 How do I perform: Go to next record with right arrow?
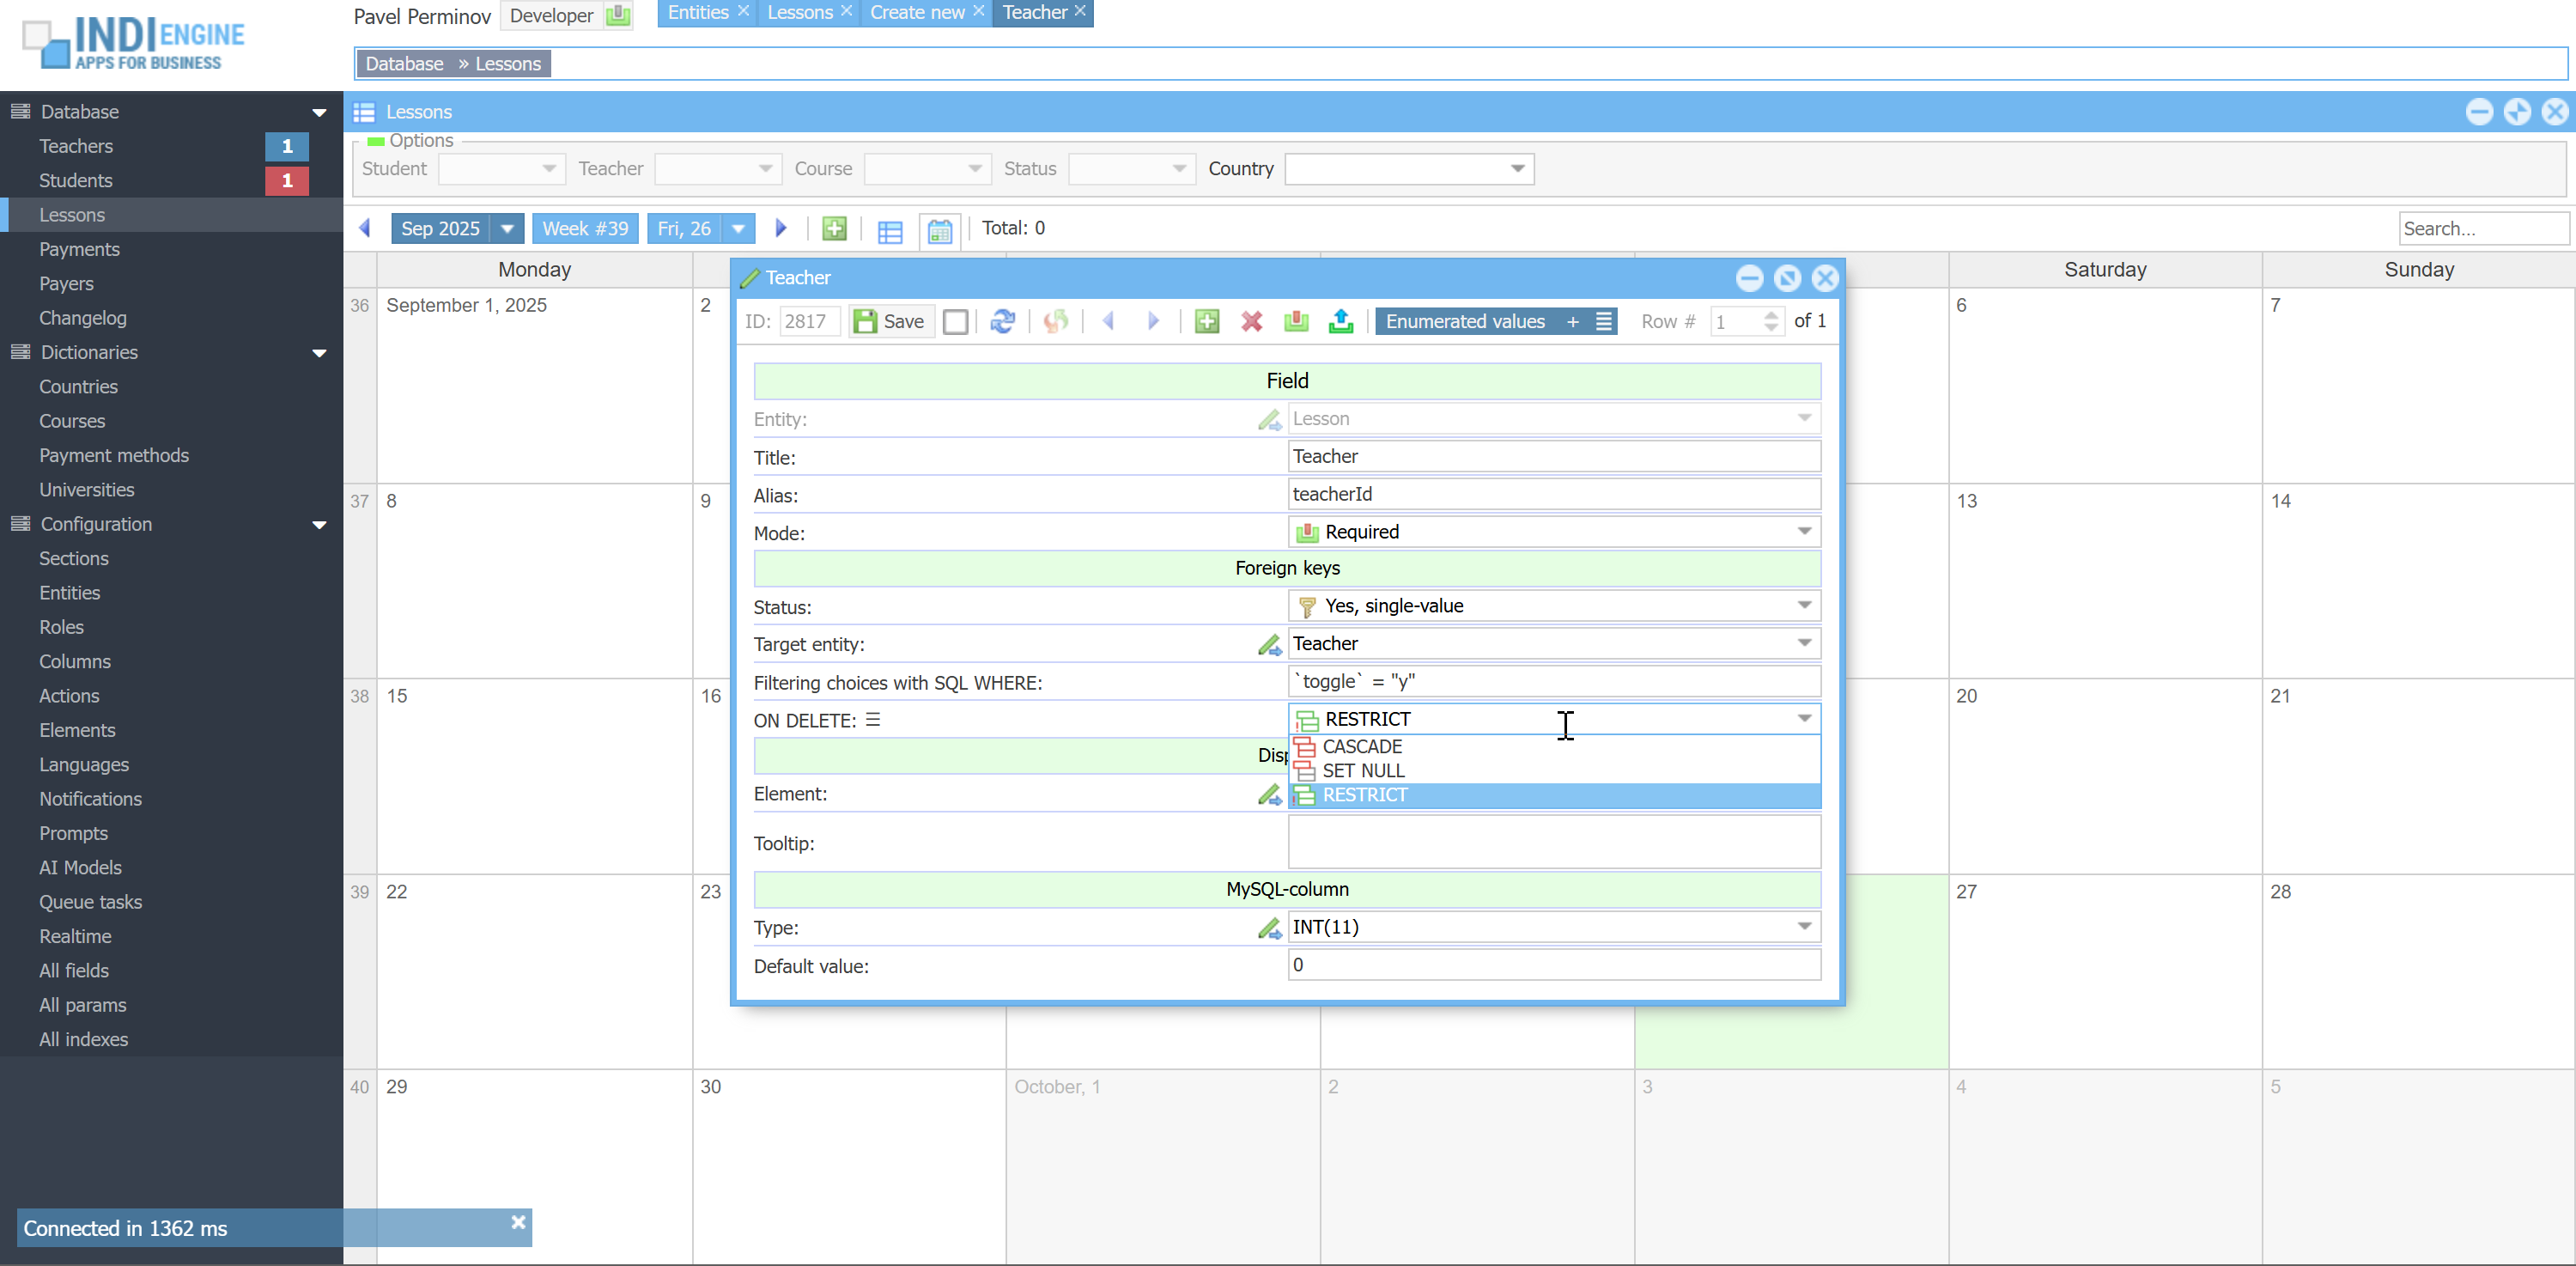tap(1153, 321)
